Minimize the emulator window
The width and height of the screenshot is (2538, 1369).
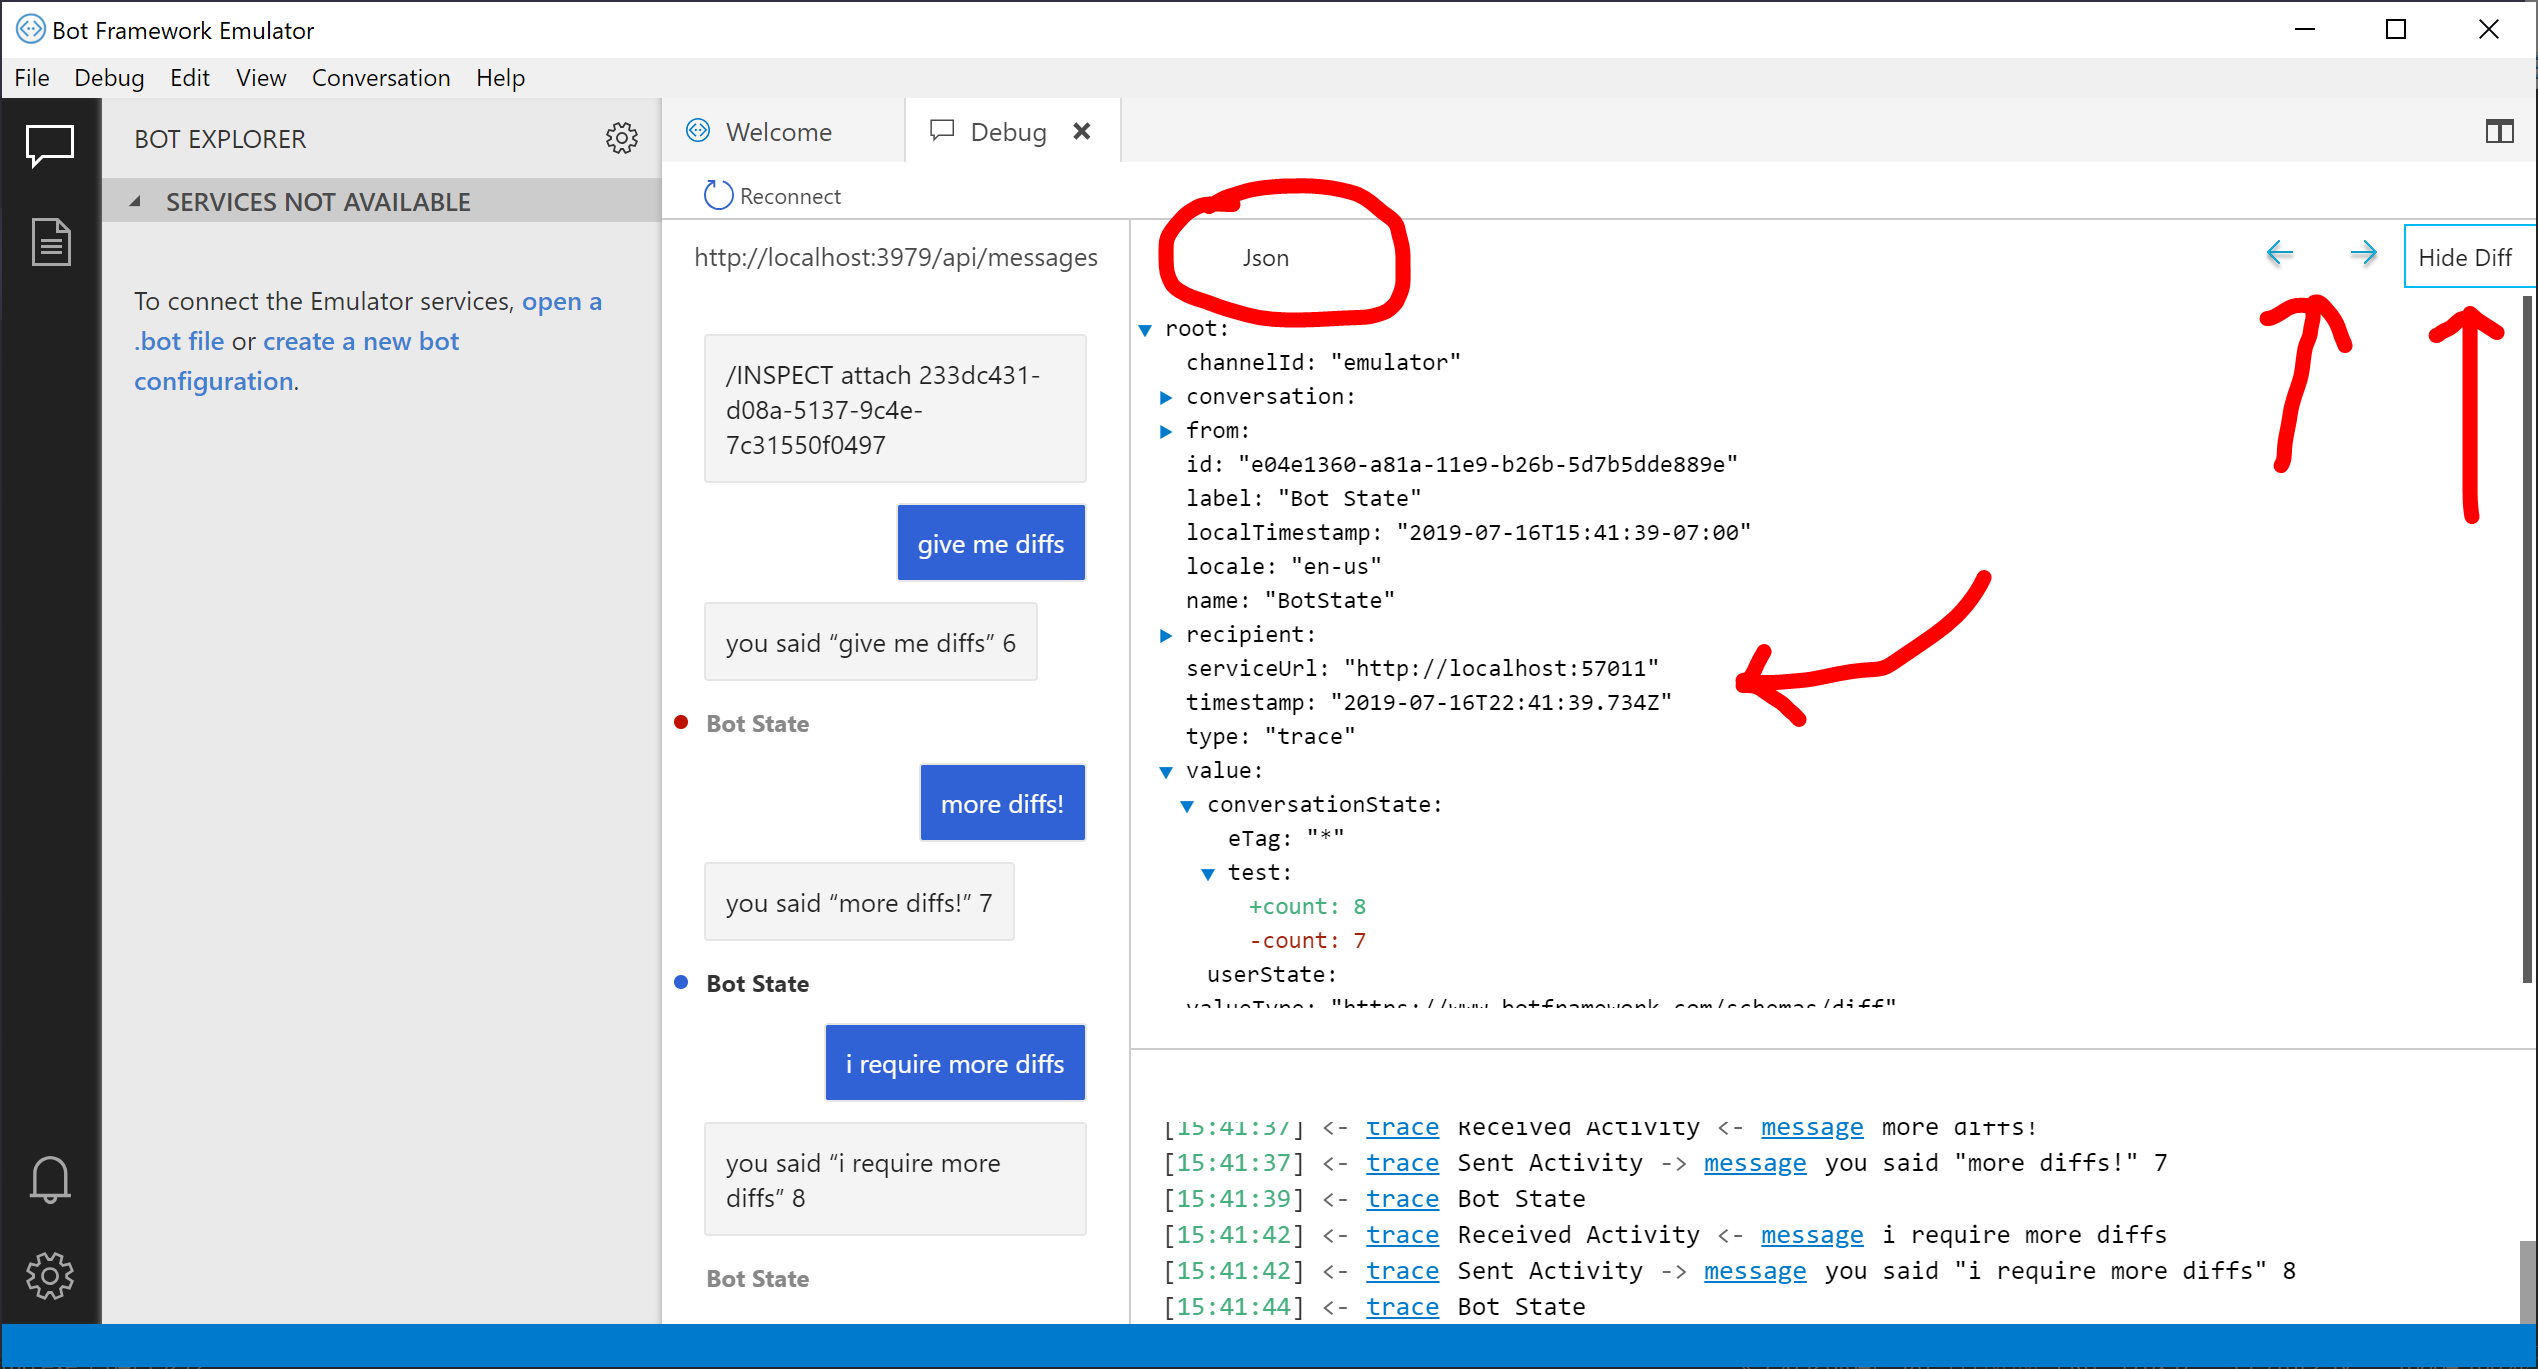click(2304, 29)
